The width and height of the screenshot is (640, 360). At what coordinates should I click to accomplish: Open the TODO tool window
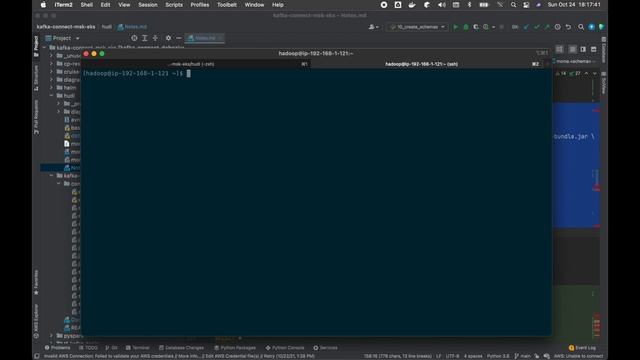pyautogui.click(x=88, y=348)
